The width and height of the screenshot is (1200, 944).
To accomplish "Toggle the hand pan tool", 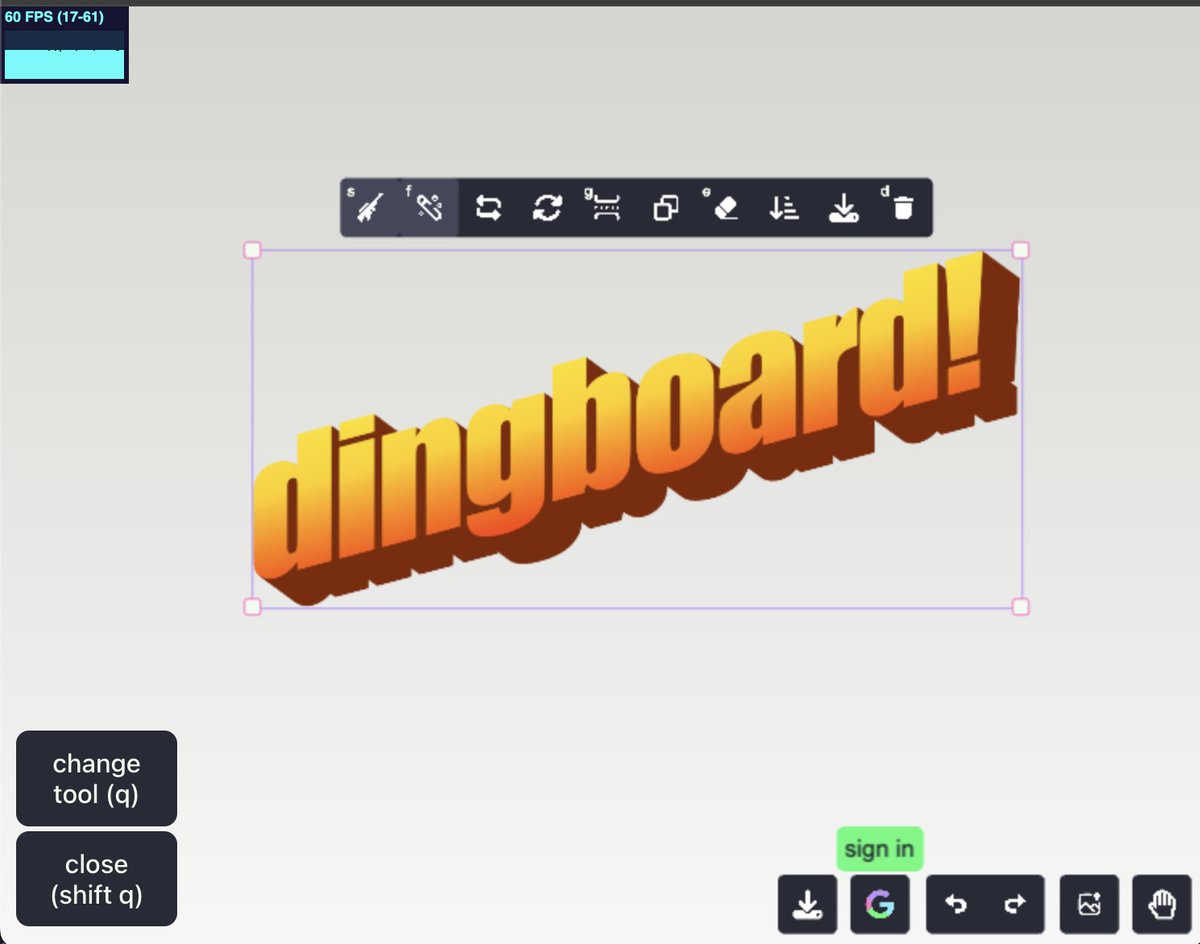I will pyautogui.click(x=1162, y=905).
